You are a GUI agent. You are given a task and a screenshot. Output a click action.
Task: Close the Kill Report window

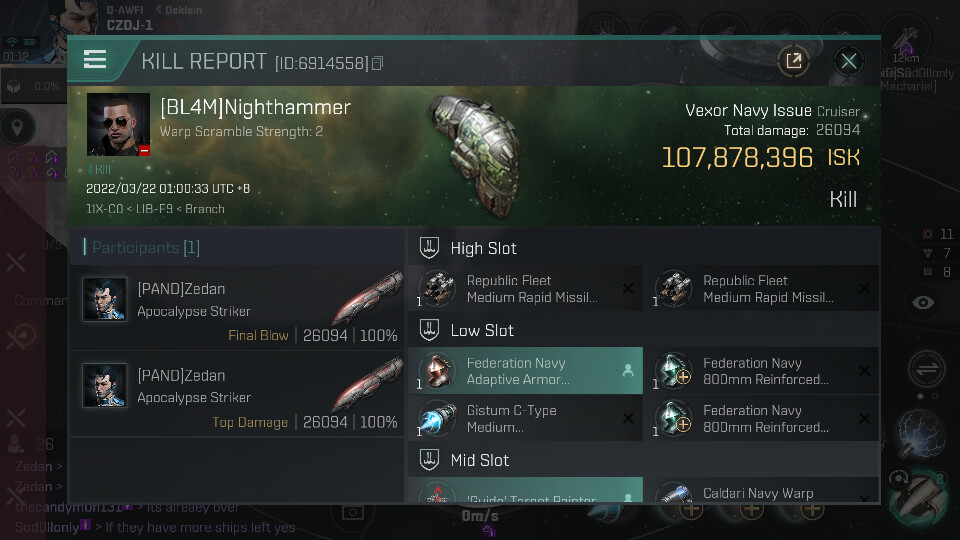pos(849,61)
